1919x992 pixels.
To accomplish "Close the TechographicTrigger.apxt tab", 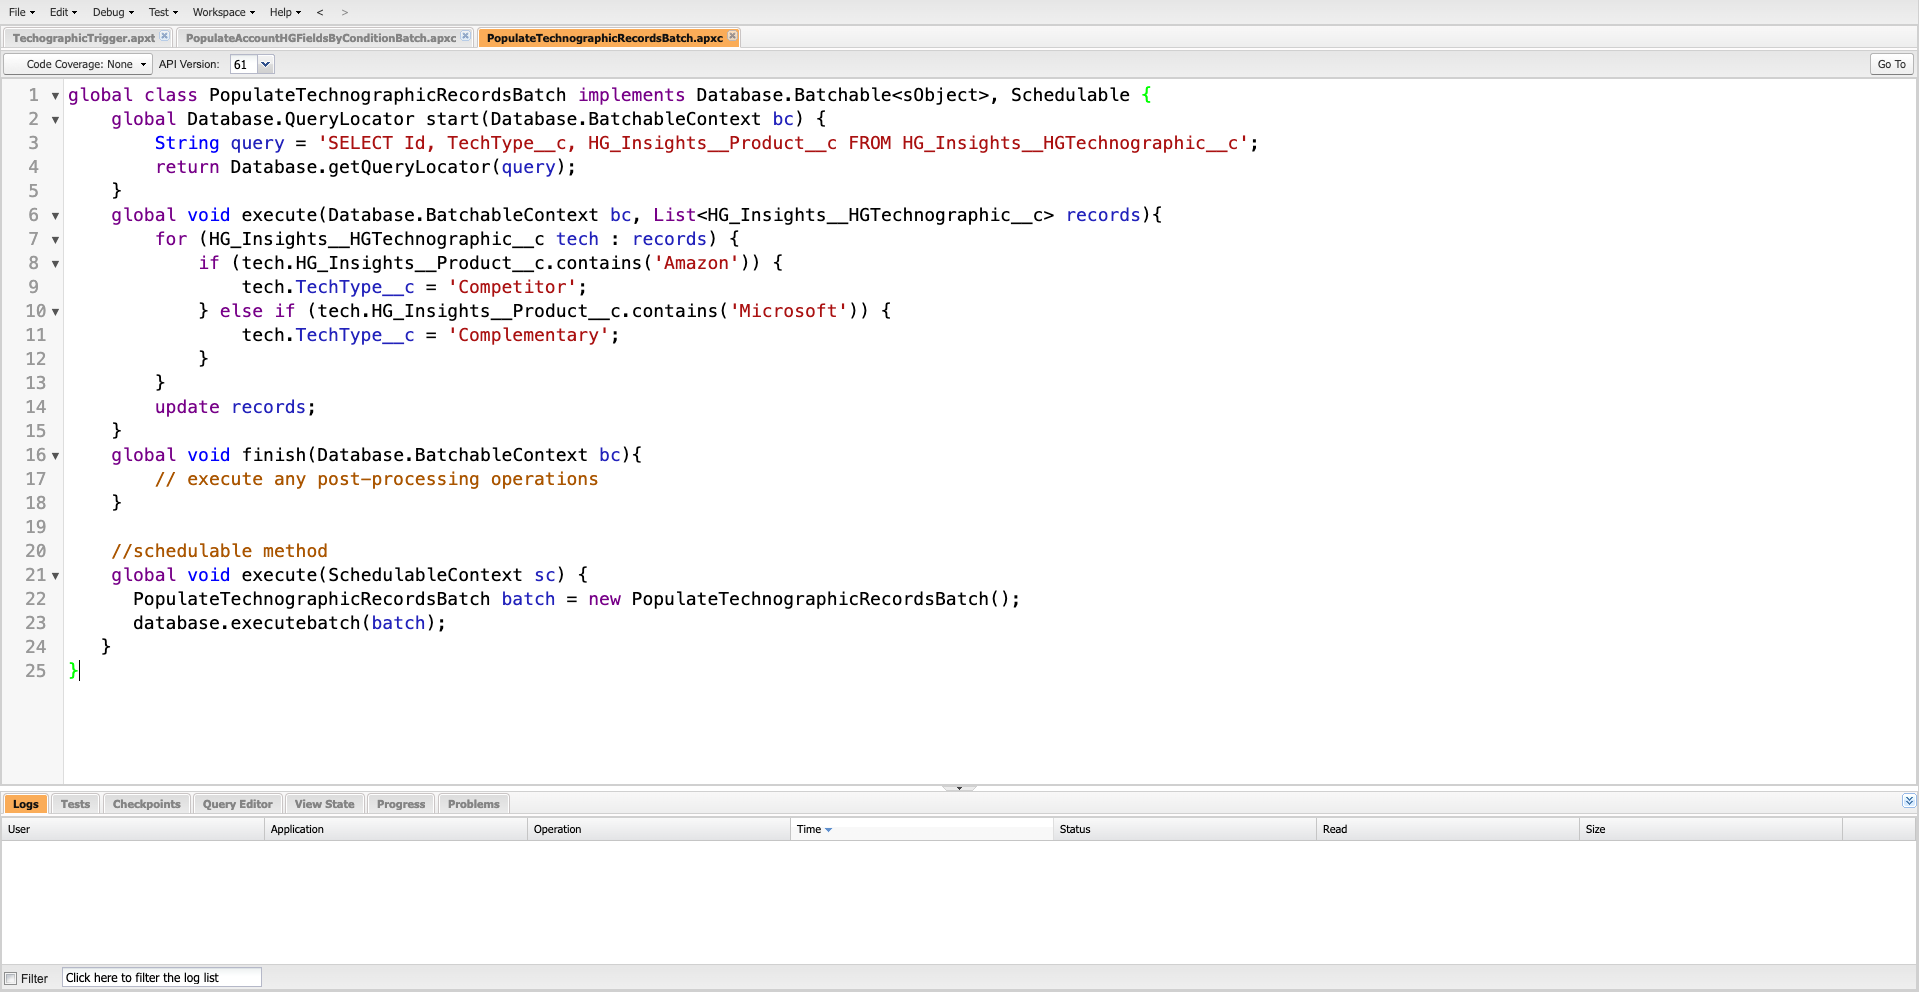I will pyautogui.click(x=165, y=36).
